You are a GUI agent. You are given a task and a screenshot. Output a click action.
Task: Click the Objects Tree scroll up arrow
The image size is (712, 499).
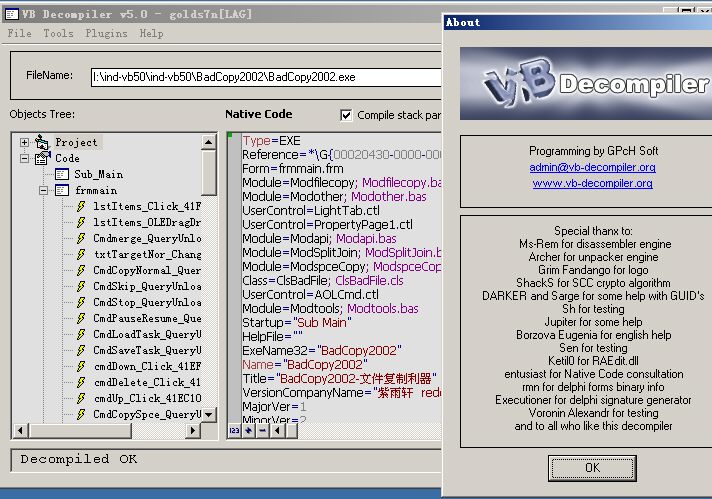(208, 142)
